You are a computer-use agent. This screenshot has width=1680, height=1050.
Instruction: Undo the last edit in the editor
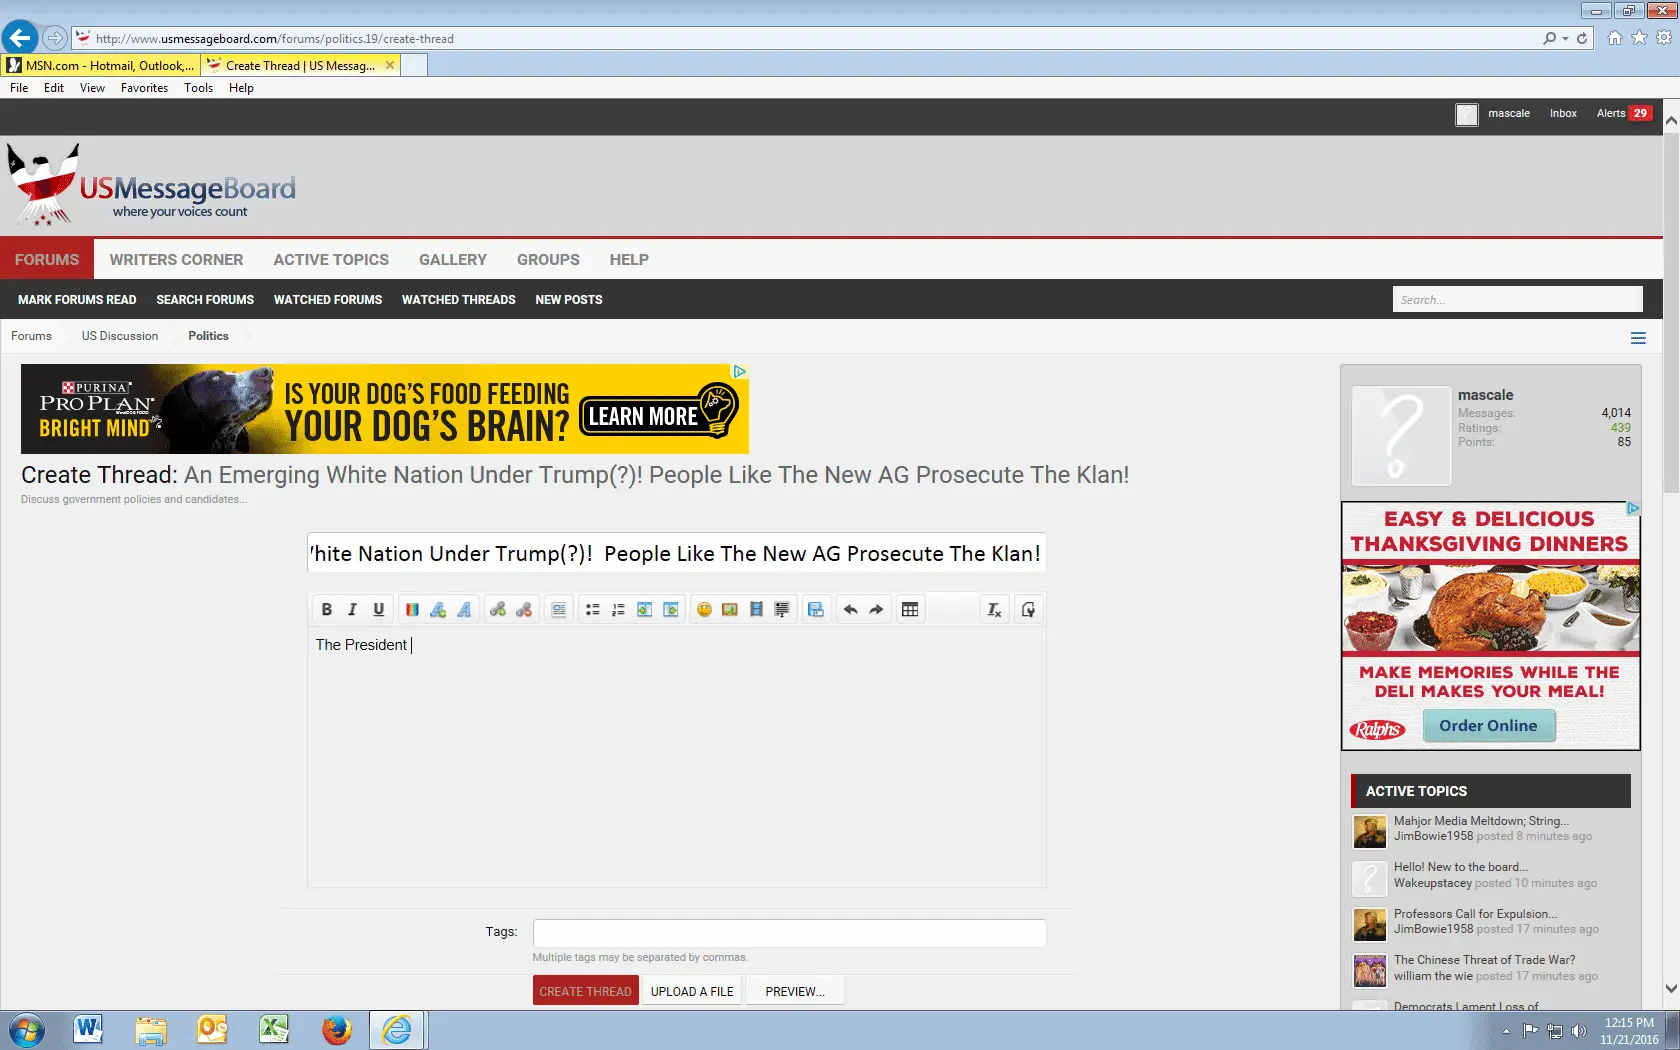click(x=850, y=609)
